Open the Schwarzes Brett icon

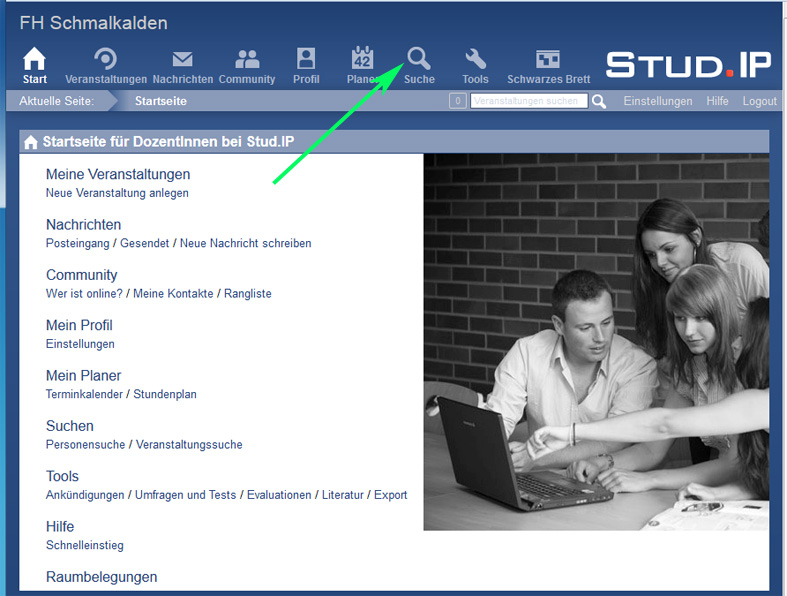(x=548, y=60)
